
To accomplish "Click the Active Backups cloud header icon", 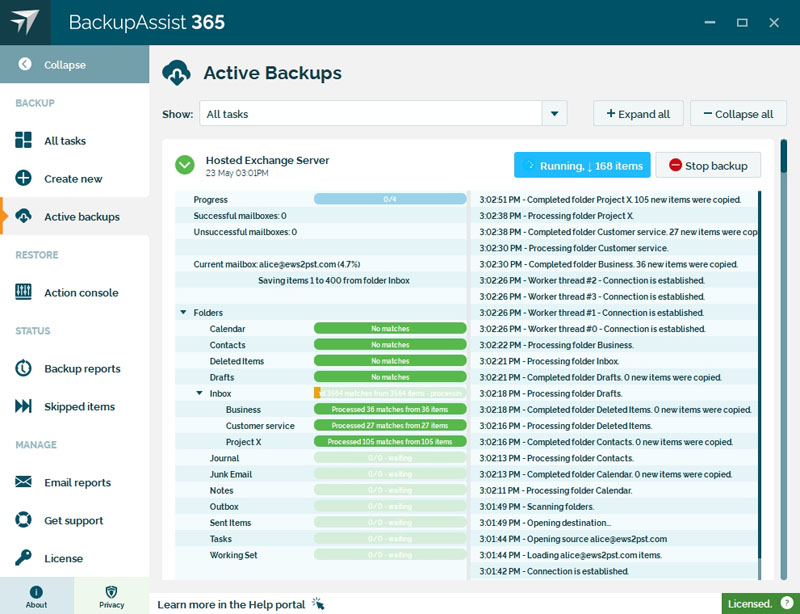I will (177, 72).
